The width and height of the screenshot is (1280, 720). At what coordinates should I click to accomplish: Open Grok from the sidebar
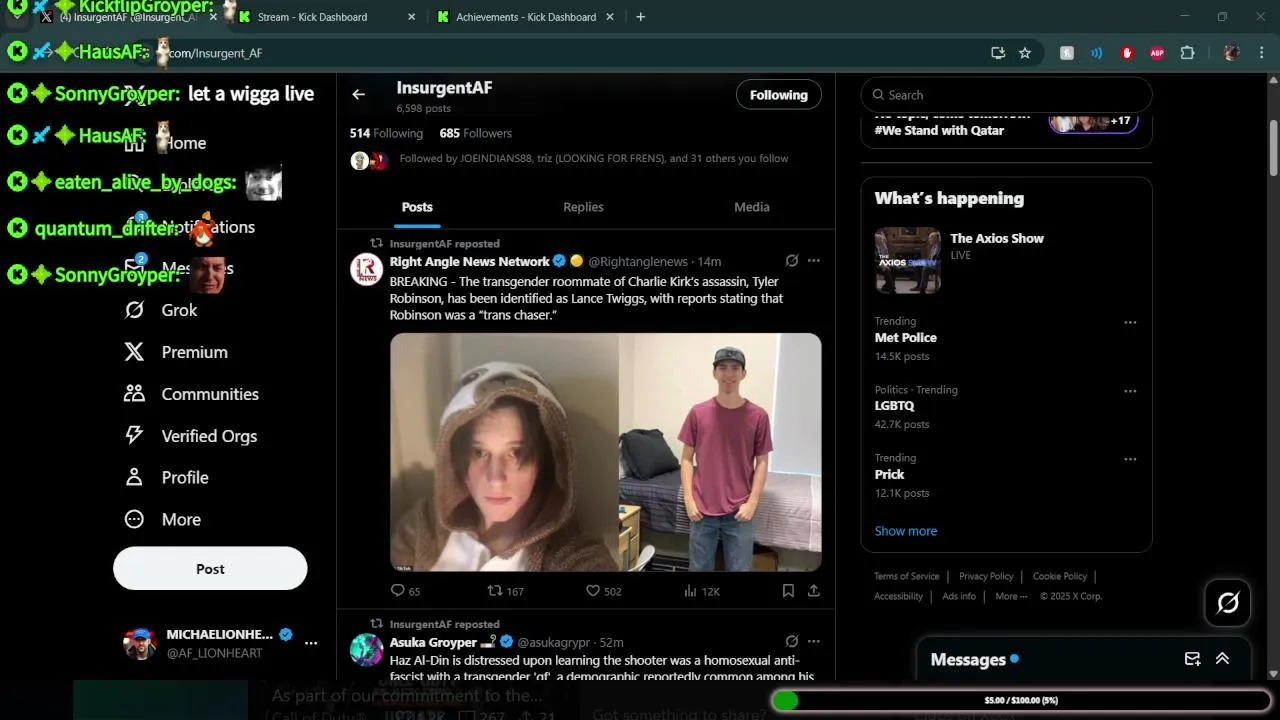160,310
